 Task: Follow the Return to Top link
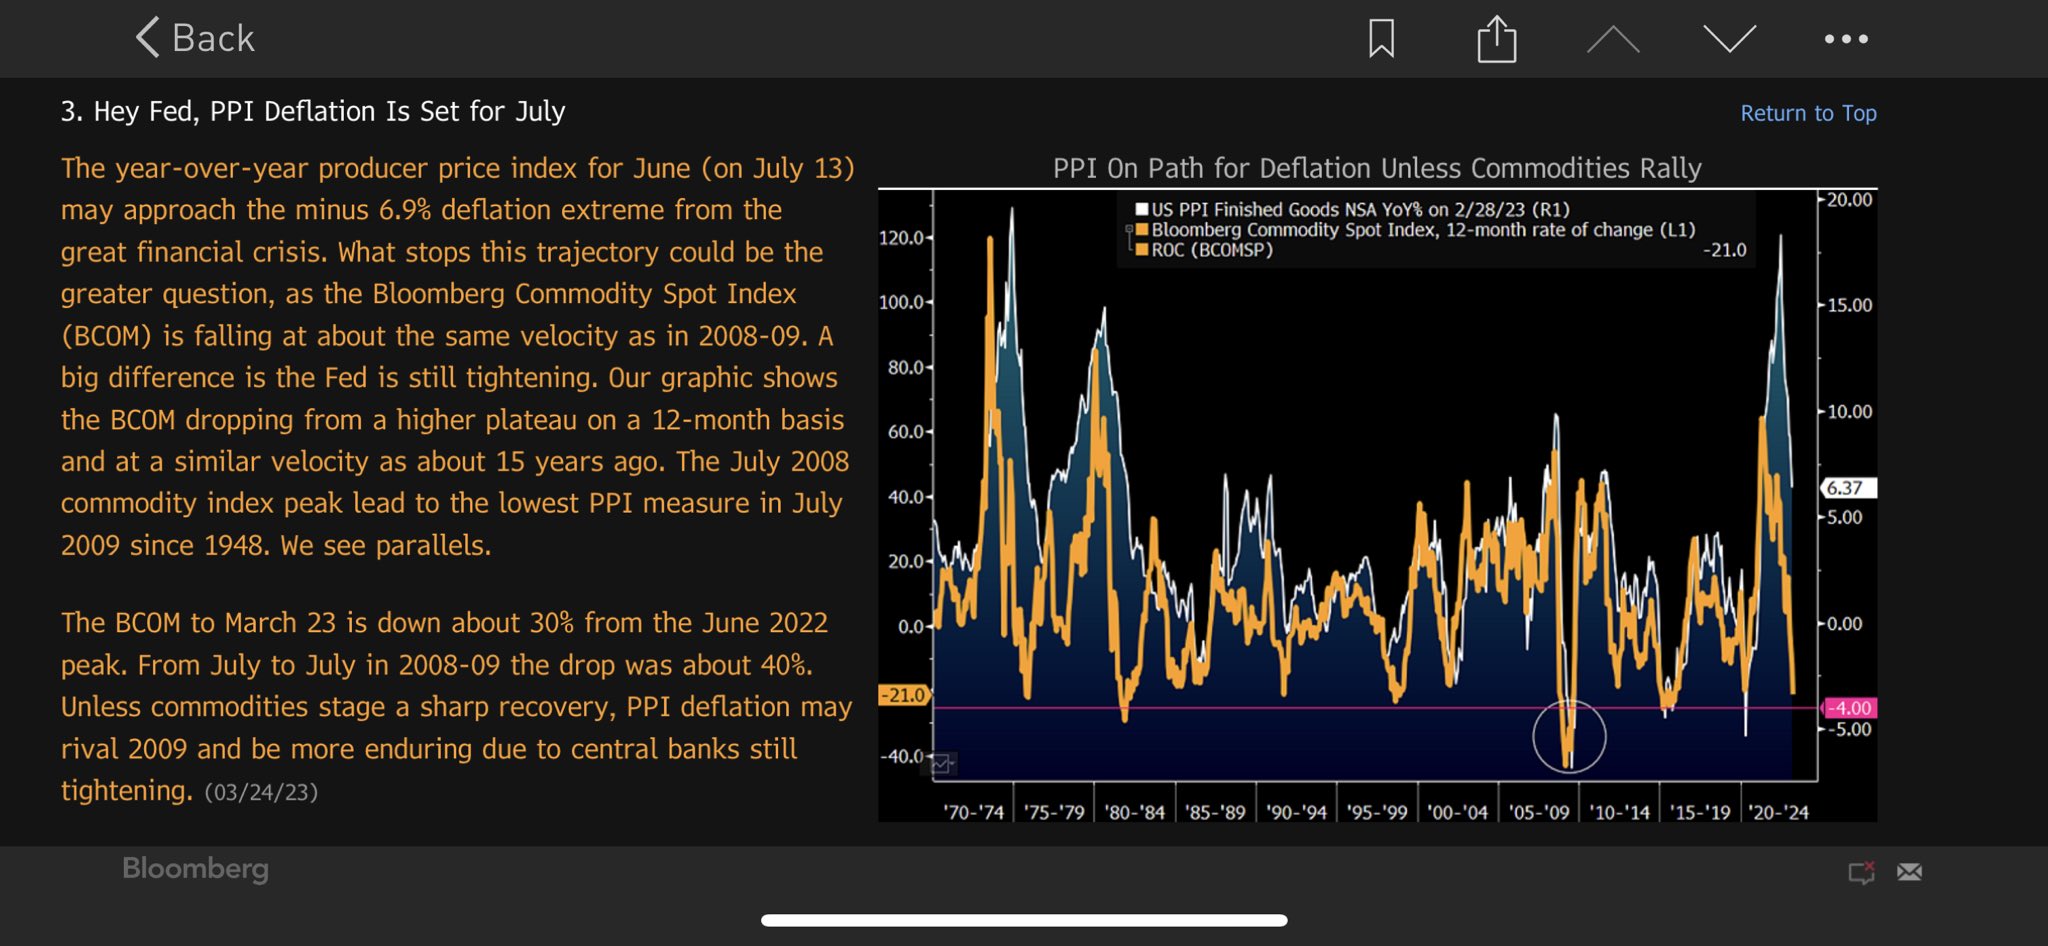[x=1808, y=113]
